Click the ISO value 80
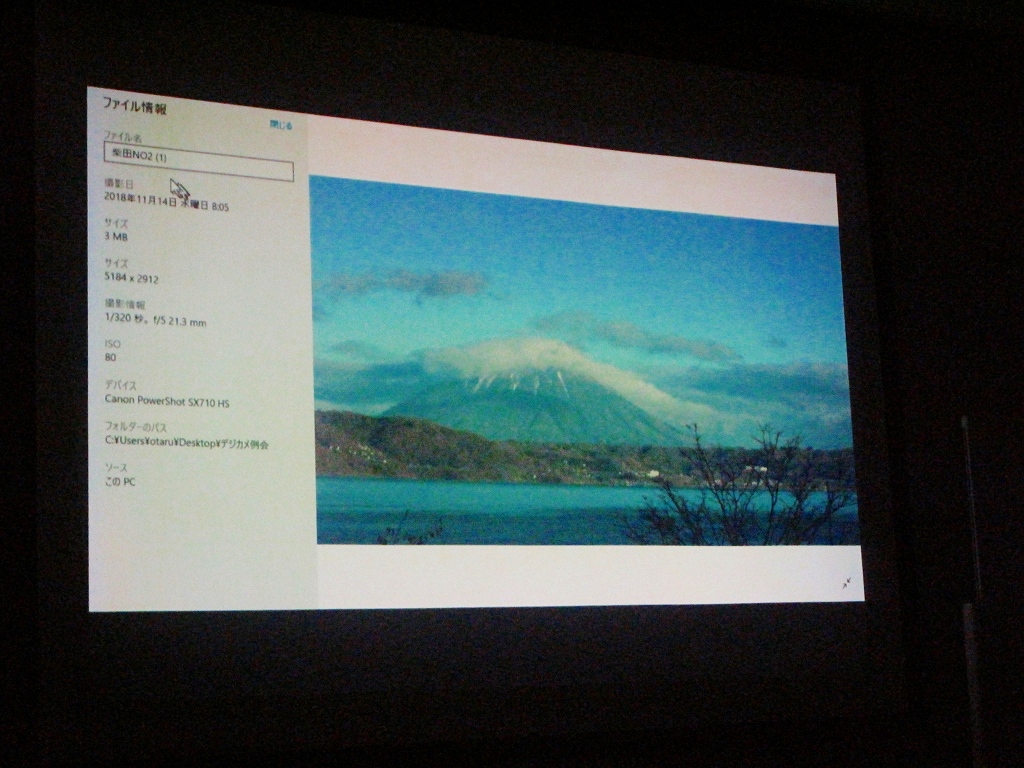This screenshot has width=1024, height=768. (110, 357)
